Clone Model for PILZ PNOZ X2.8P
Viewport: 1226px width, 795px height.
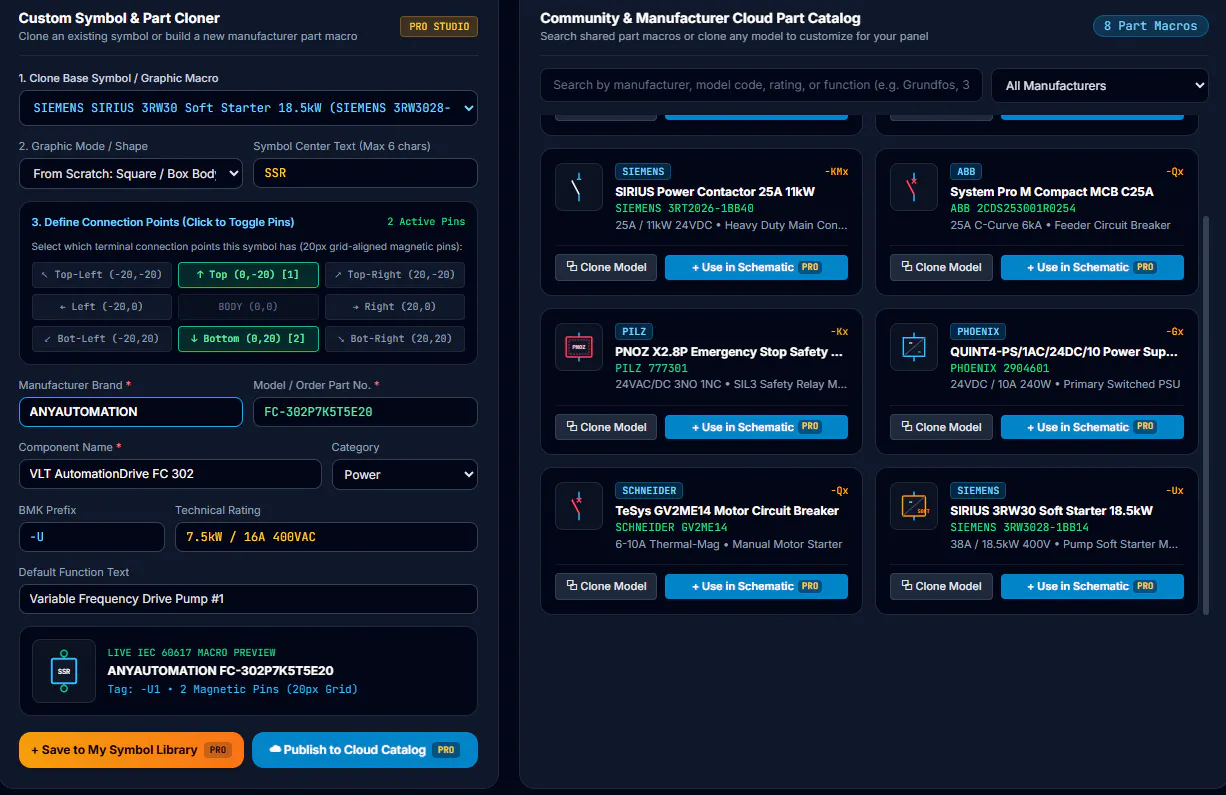606,427
